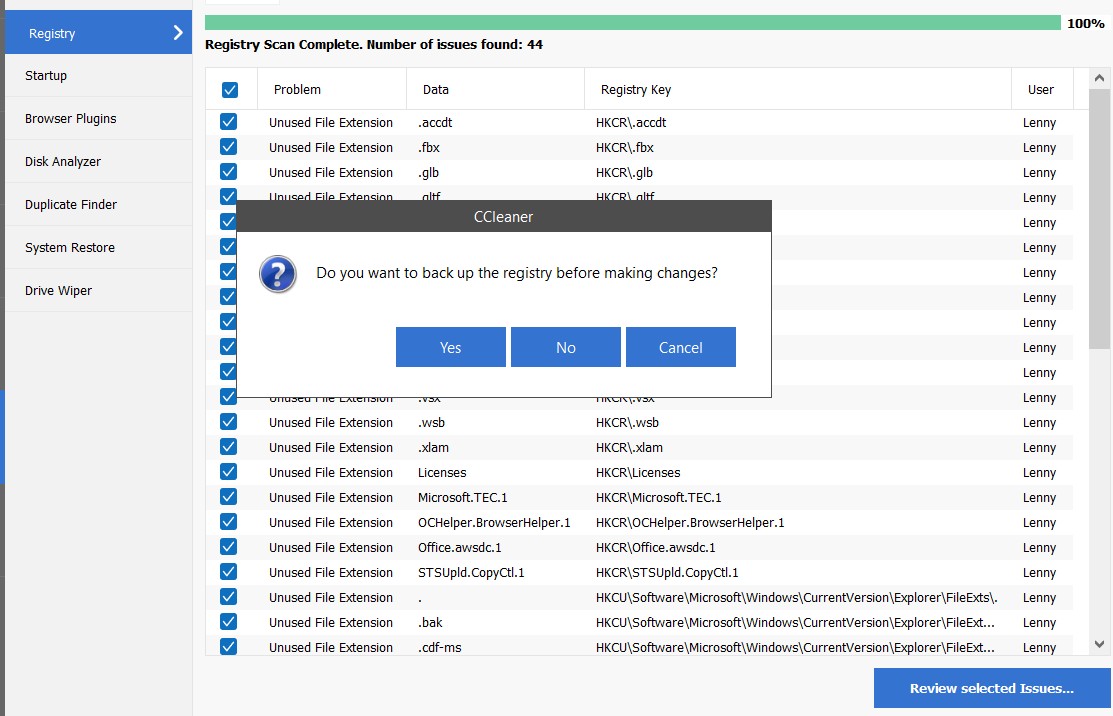Click the Registry Scan Complete status text
Viewport: 1113px width, 716px height.
click(374, 44)
